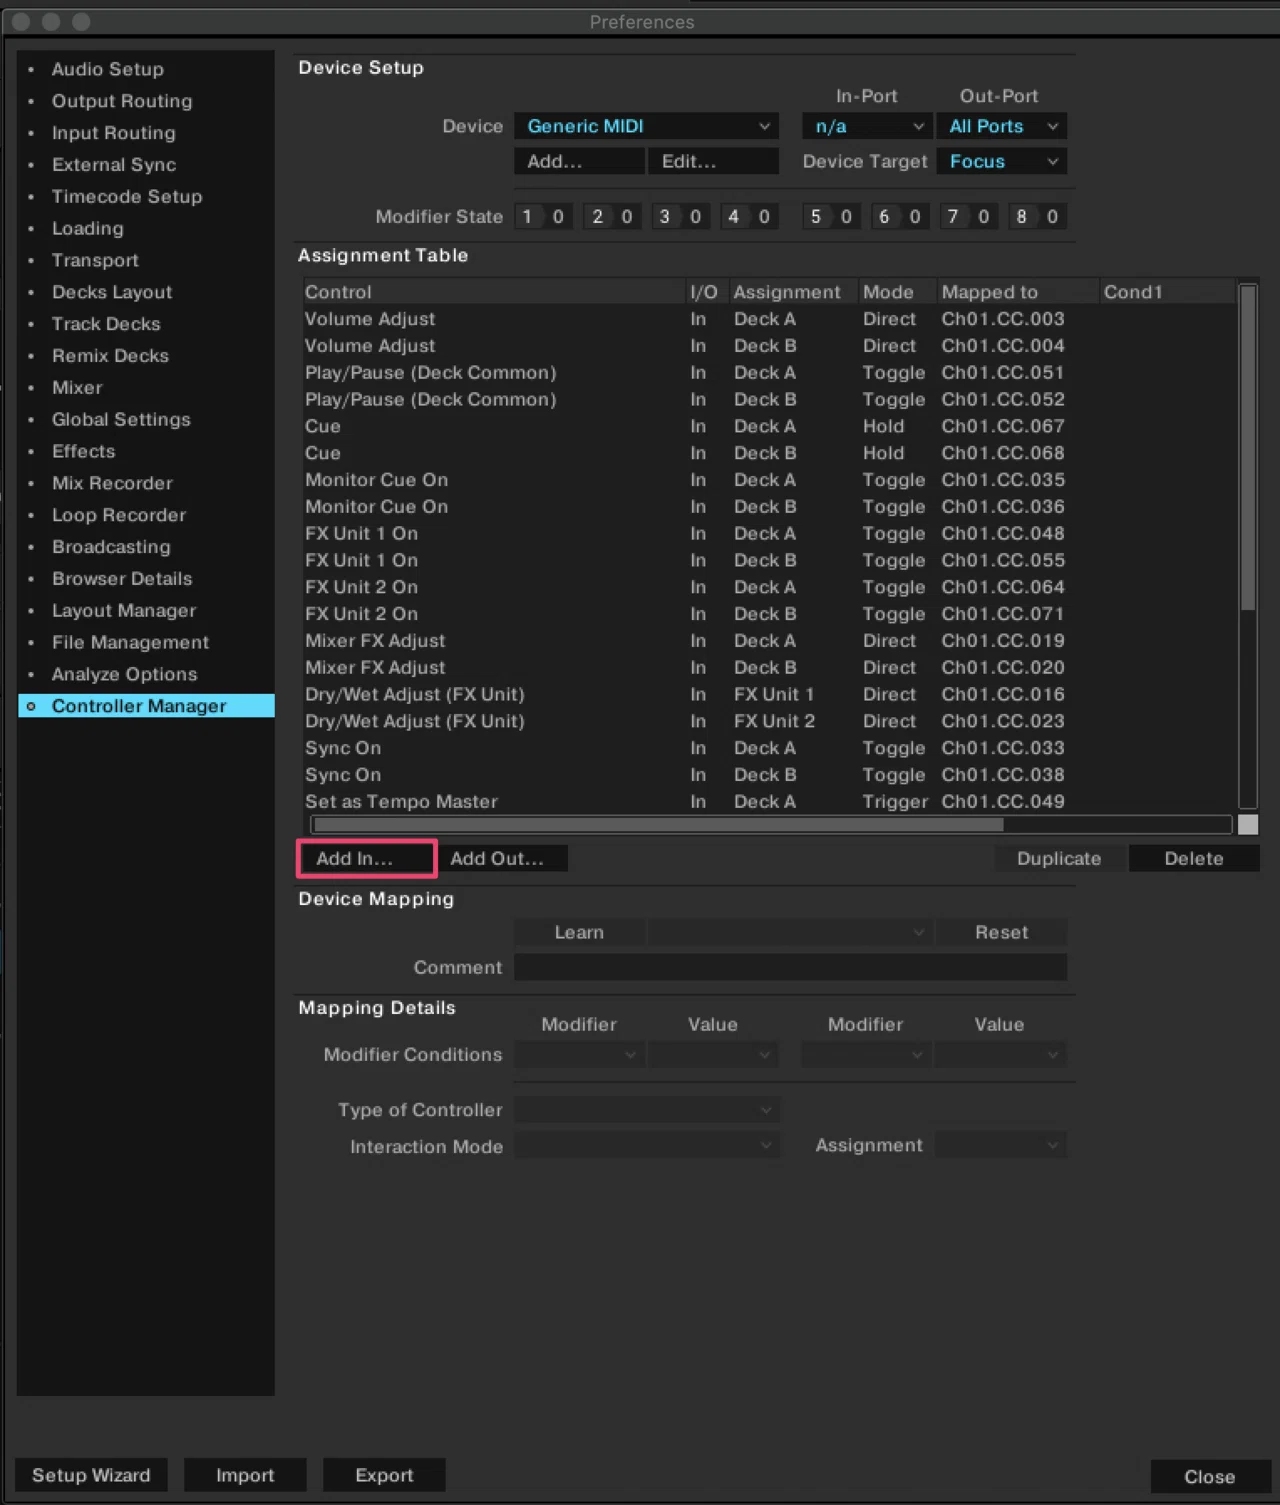This screenshot has height=1505, width=1280.
Task: Open the Device dropdown showing Generic MIDI
Action: [x=646, y=126]
